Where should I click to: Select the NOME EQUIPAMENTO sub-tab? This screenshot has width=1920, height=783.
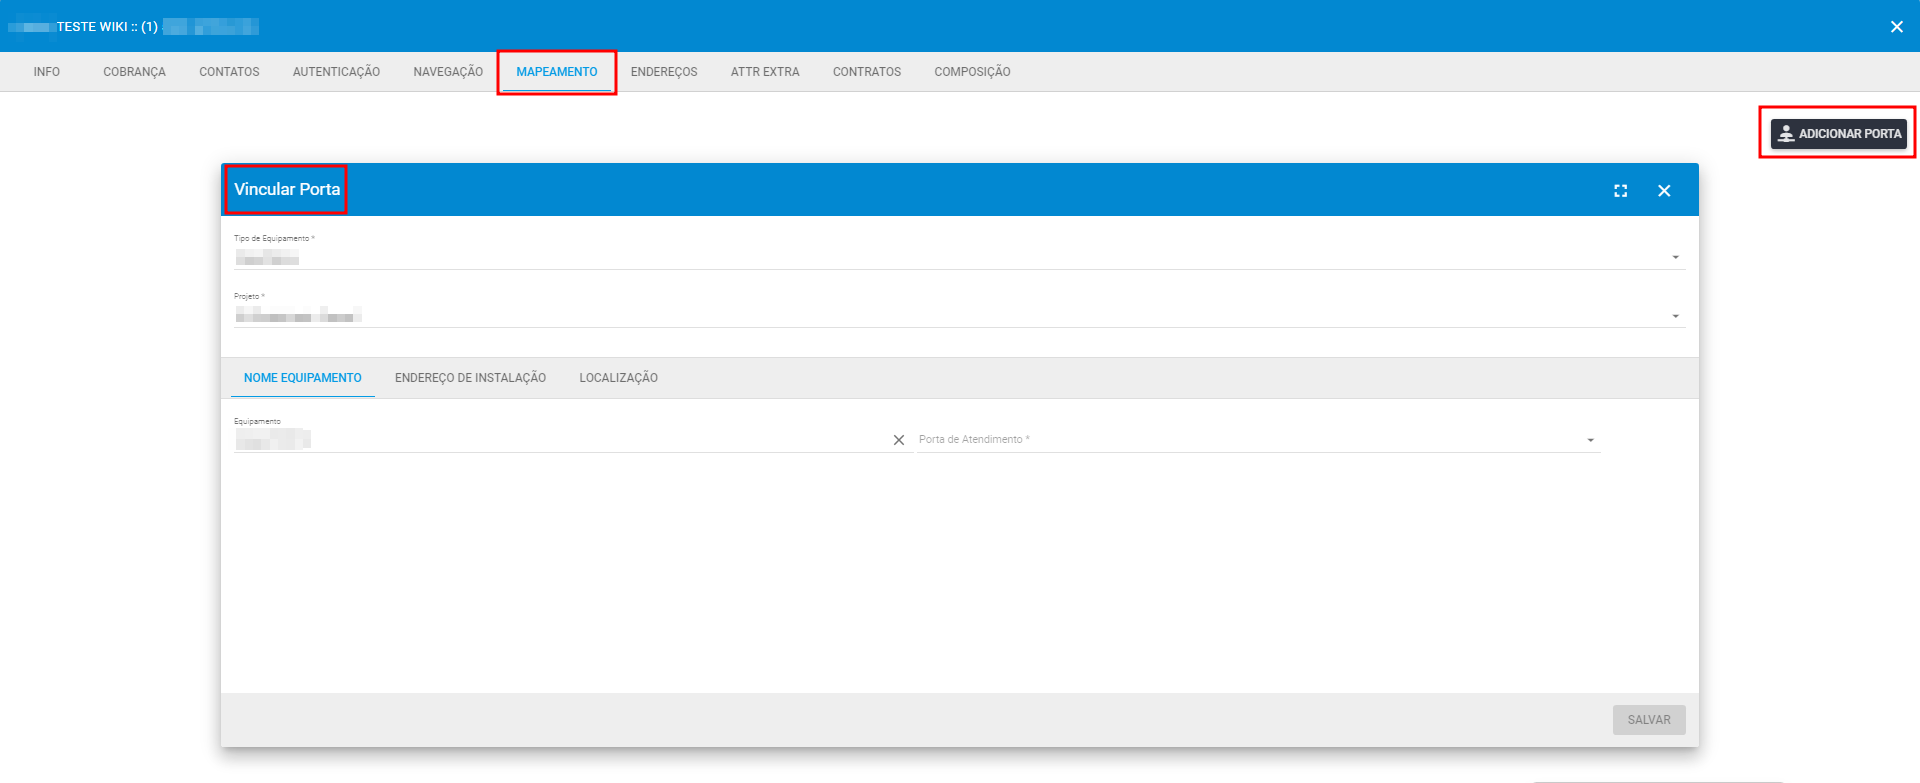click(x=303, y=378)
